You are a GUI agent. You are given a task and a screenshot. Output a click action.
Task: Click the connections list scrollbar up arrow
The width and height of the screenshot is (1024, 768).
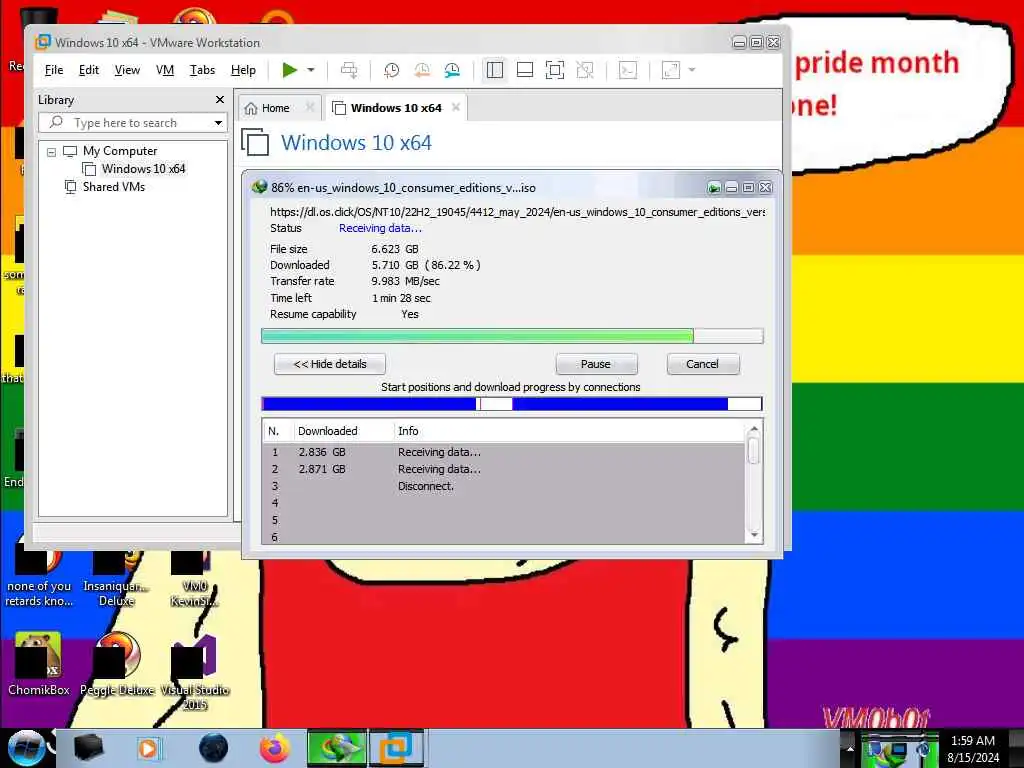point(754,429)
